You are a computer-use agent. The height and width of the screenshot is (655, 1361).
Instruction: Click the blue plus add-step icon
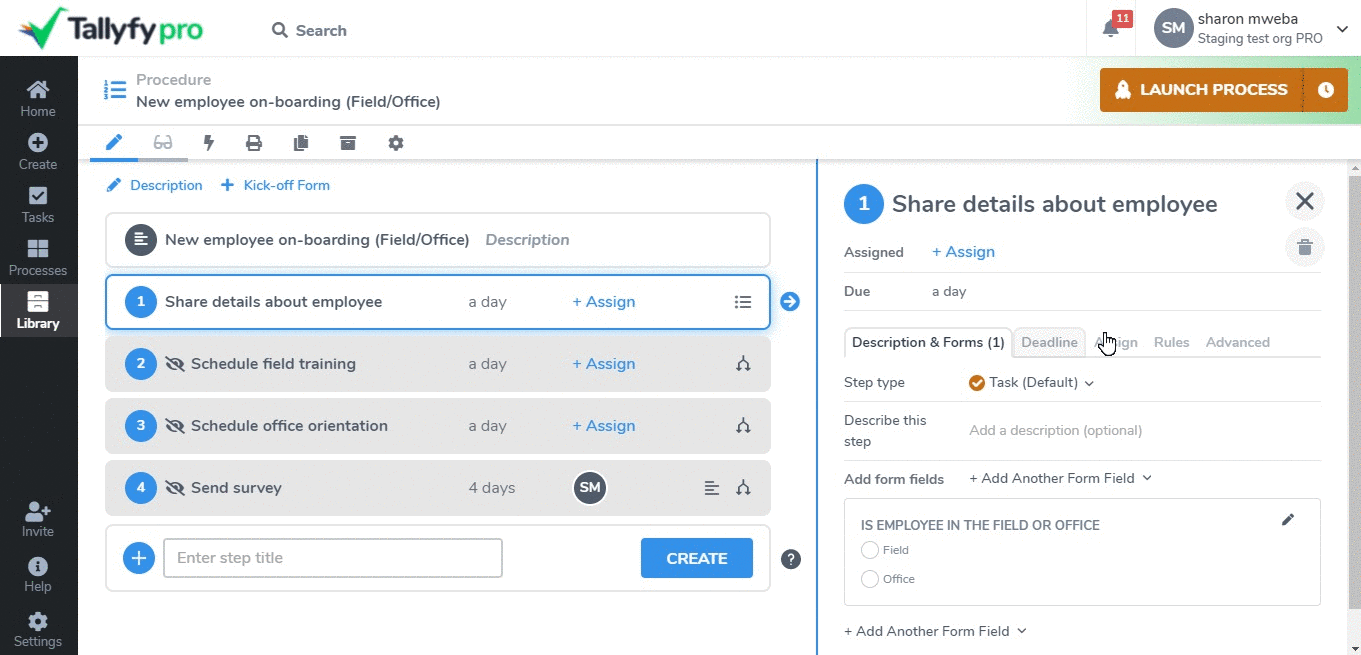coord(139,558)
